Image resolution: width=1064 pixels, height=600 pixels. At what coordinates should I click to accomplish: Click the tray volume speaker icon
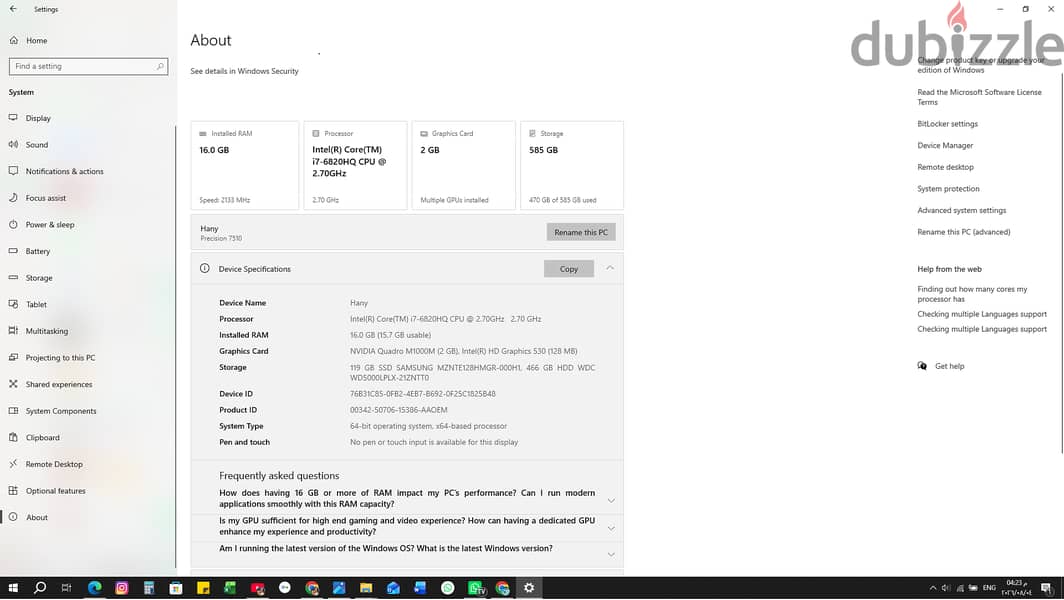pyautogui.click(x=946, y=588)
